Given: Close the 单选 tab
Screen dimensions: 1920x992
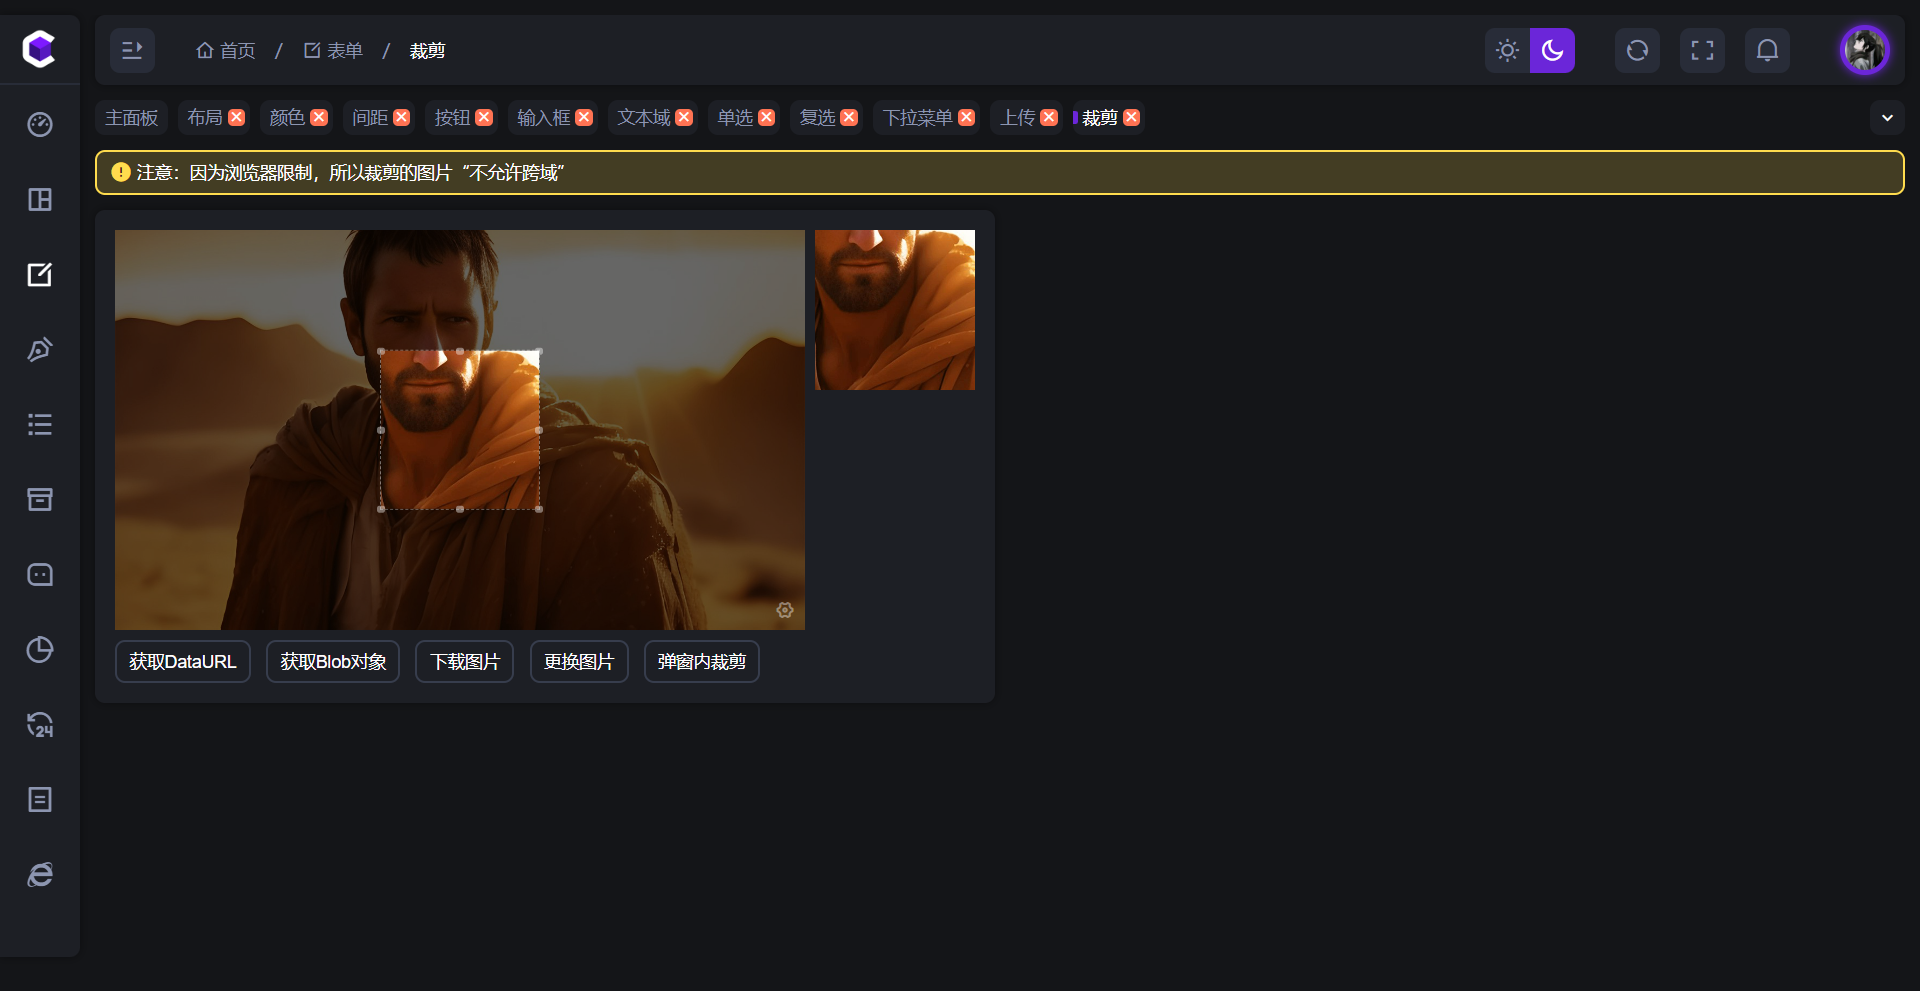Looking at the screenshot, I should (x=767, y=118).
